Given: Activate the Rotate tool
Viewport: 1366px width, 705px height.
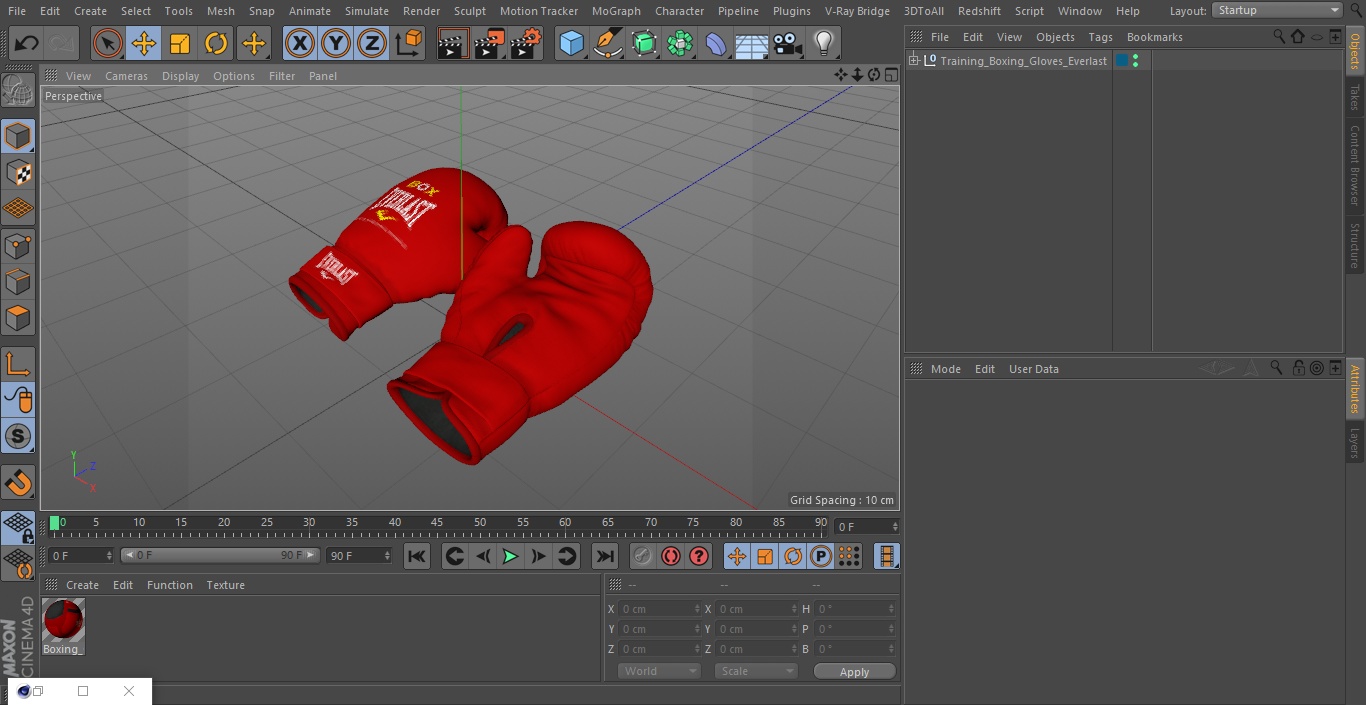Looking at the screenshot, I should click(216, 43).
